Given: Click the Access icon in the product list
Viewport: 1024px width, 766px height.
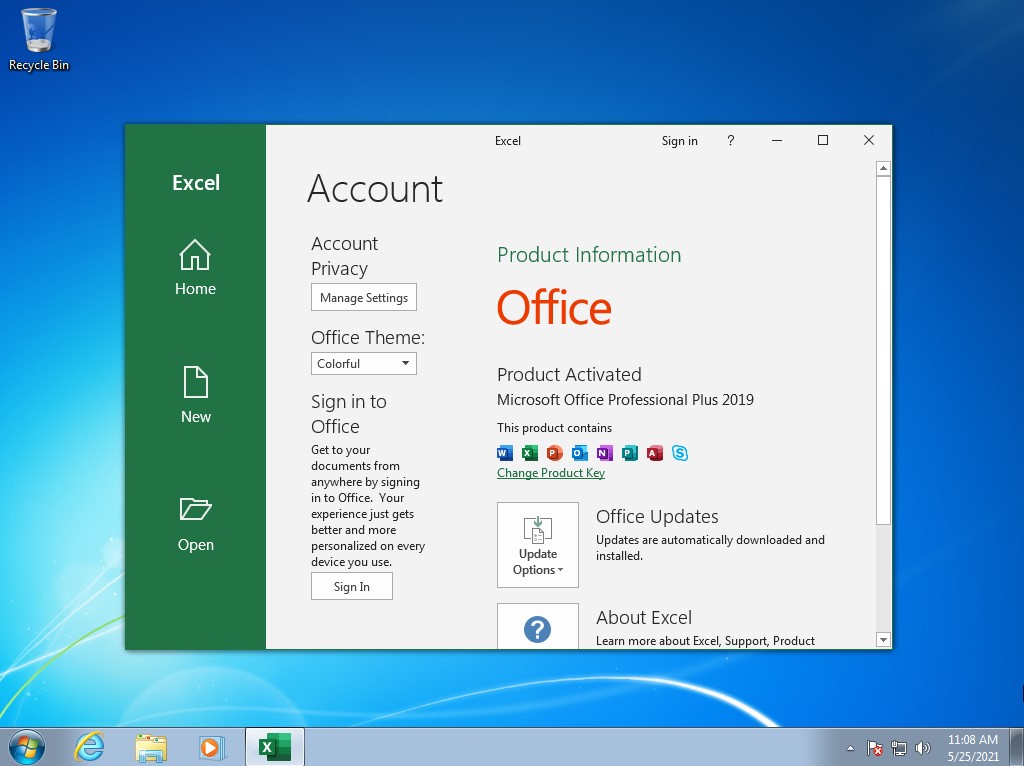Looking at the screenshot, I should tap(654, 453).
